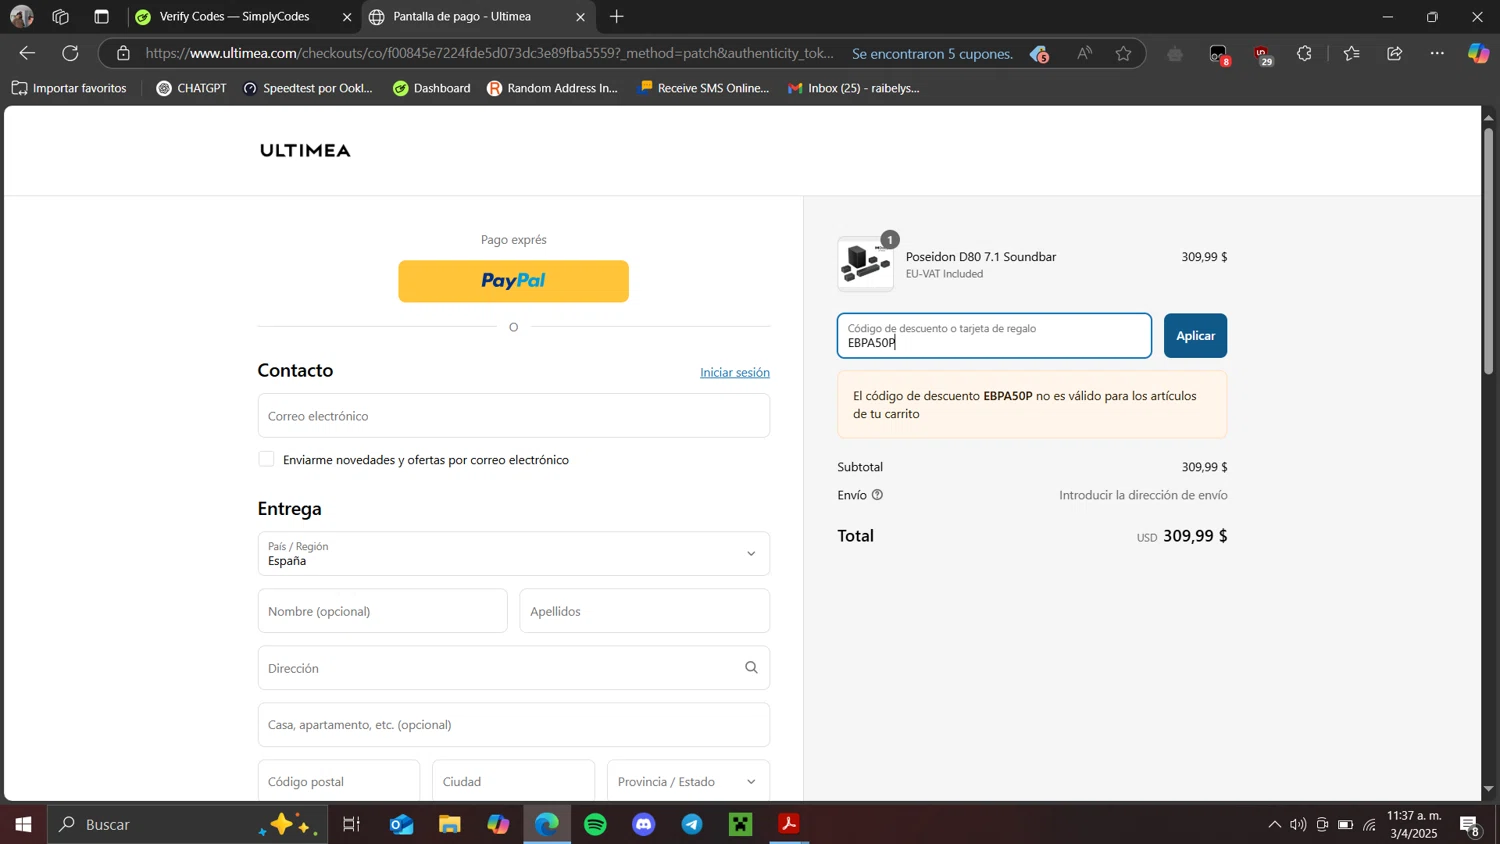Add this page to favorites star
This screenshot has width=1500, height=844.
pos(1124,54)
